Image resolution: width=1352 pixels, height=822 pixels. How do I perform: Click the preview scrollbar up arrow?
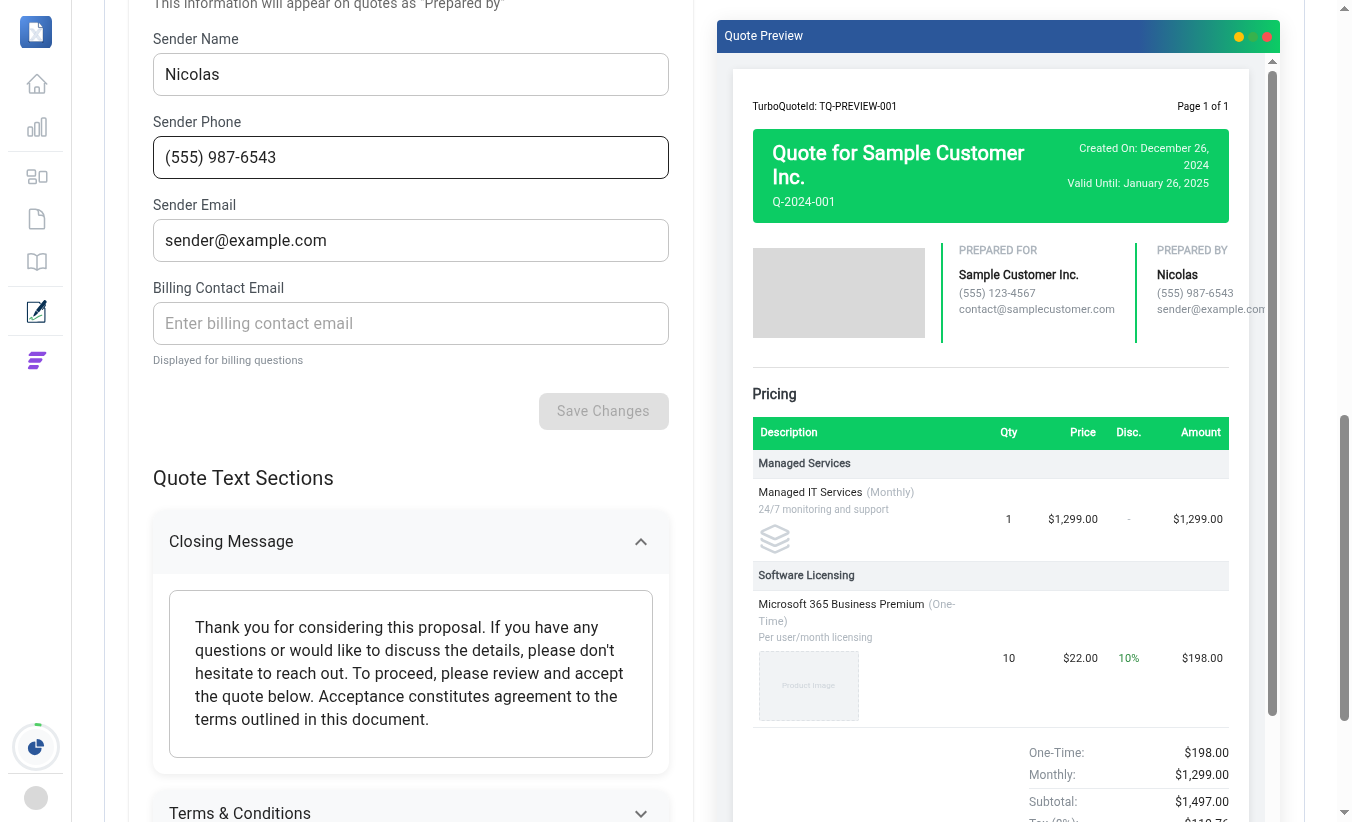(x=1272, y=62)
